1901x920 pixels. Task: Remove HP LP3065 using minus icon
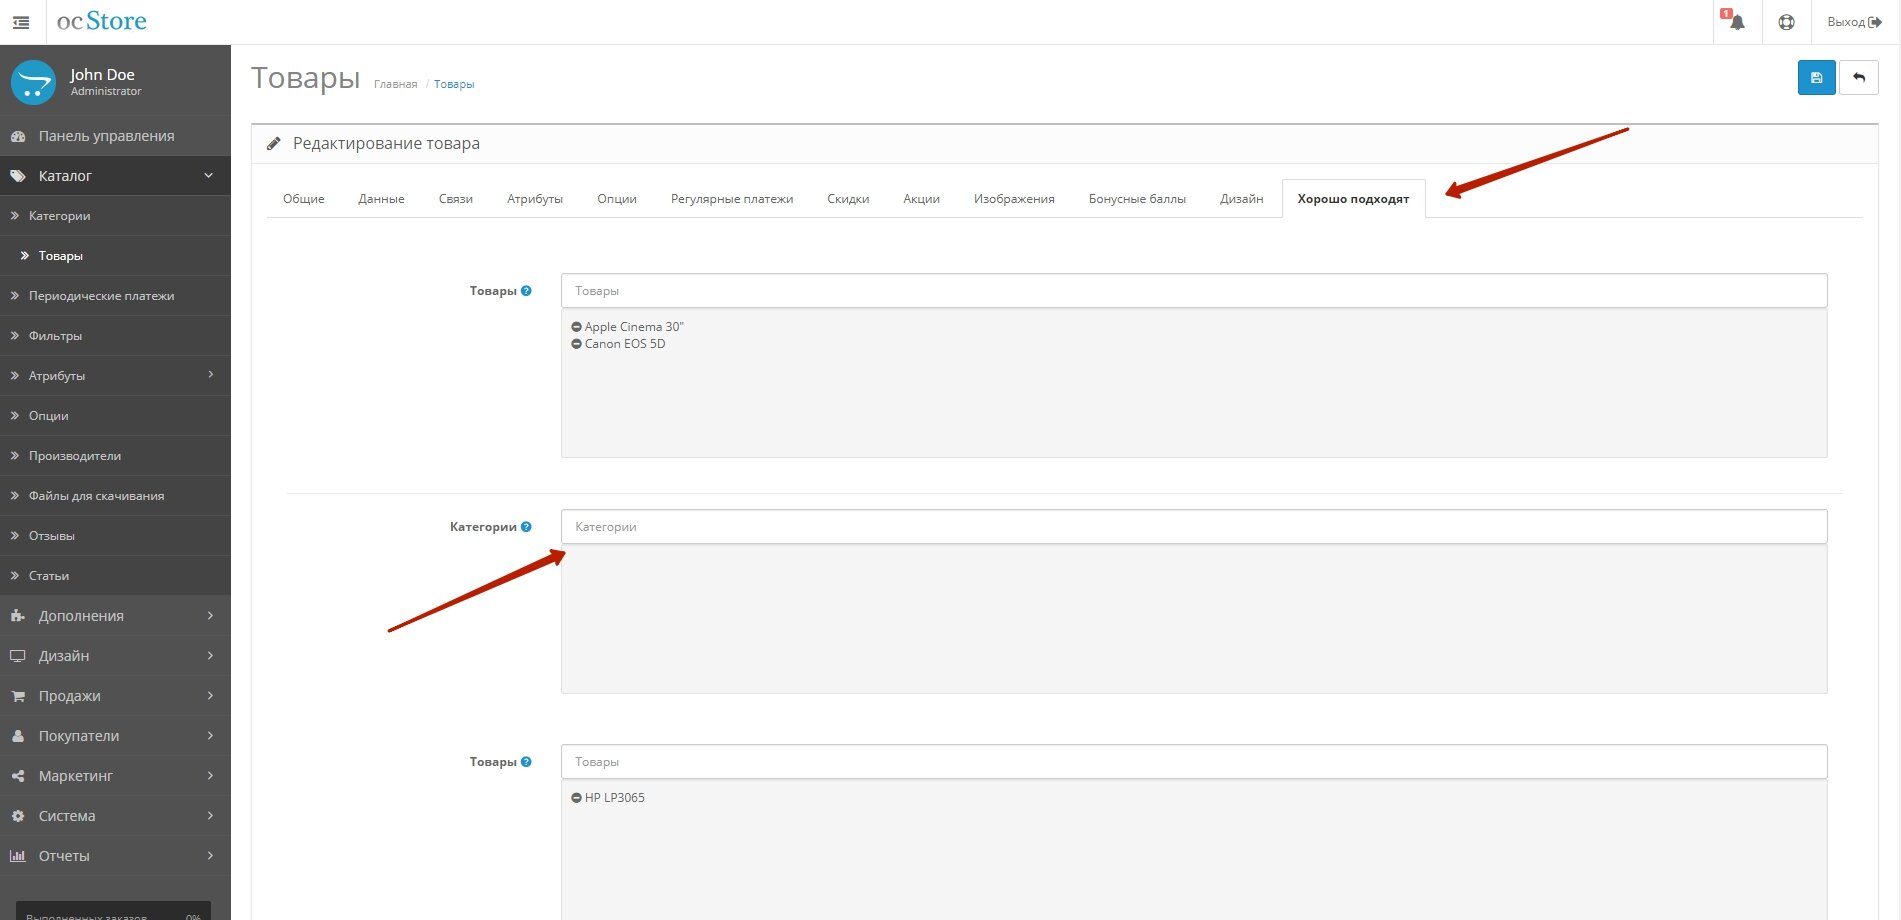[576, 798]
